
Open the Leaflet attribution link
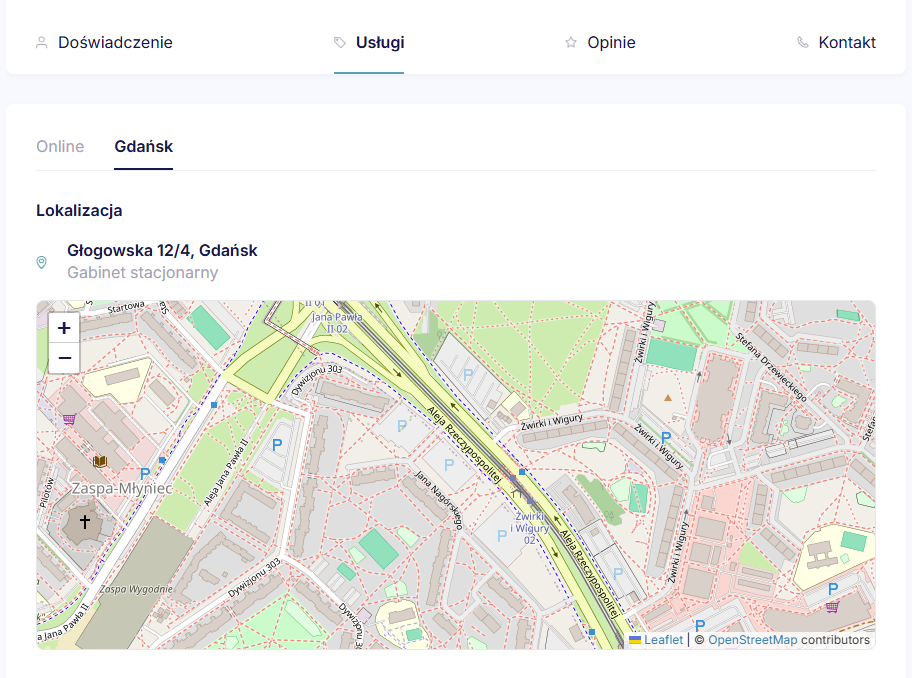663,640
